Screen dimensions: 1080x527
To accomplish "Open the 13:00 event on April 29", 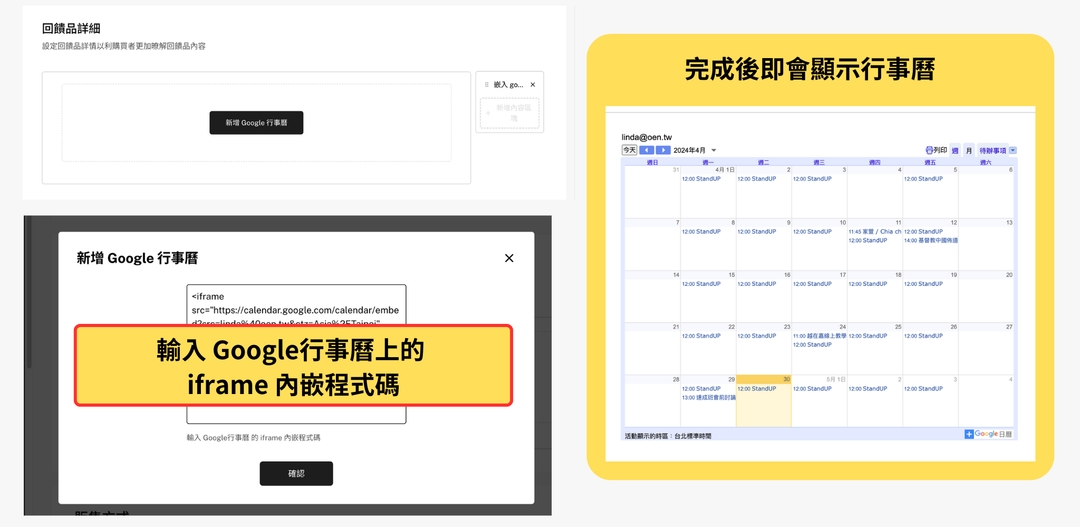I will (x=708, y=397).
